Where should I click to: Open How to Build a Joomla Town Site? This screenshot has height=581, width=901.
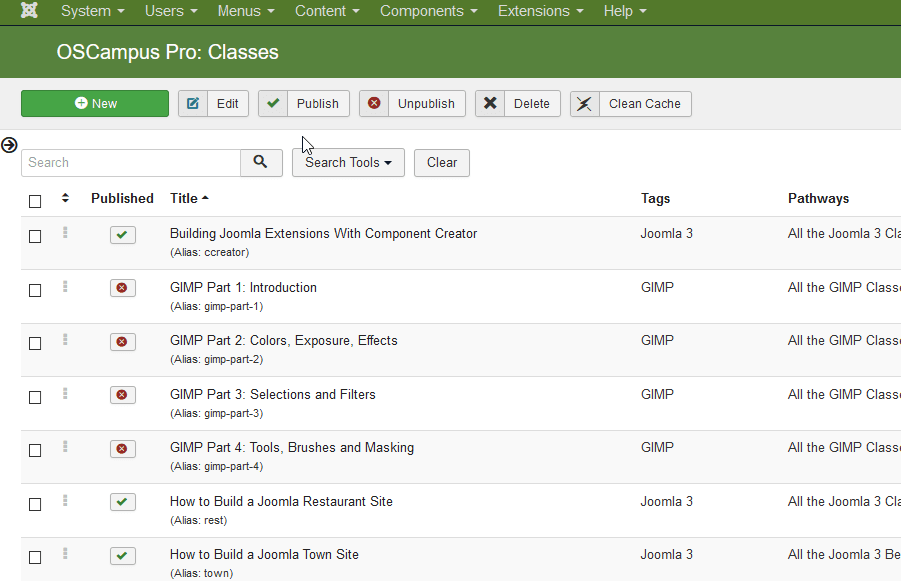[264, 554]
